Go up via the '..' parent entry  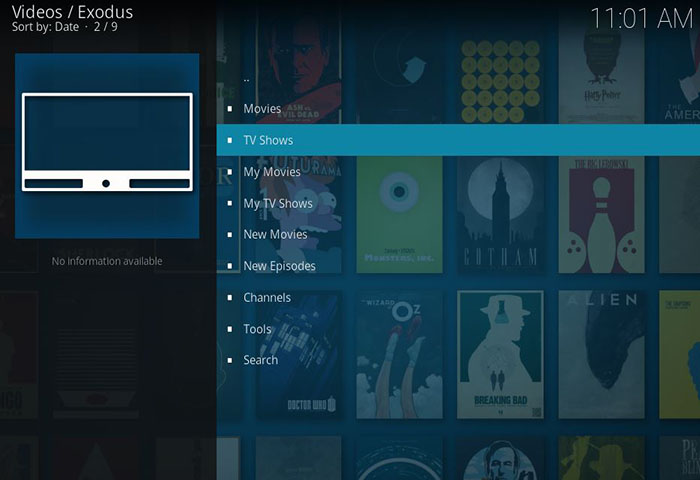[458, 78]
